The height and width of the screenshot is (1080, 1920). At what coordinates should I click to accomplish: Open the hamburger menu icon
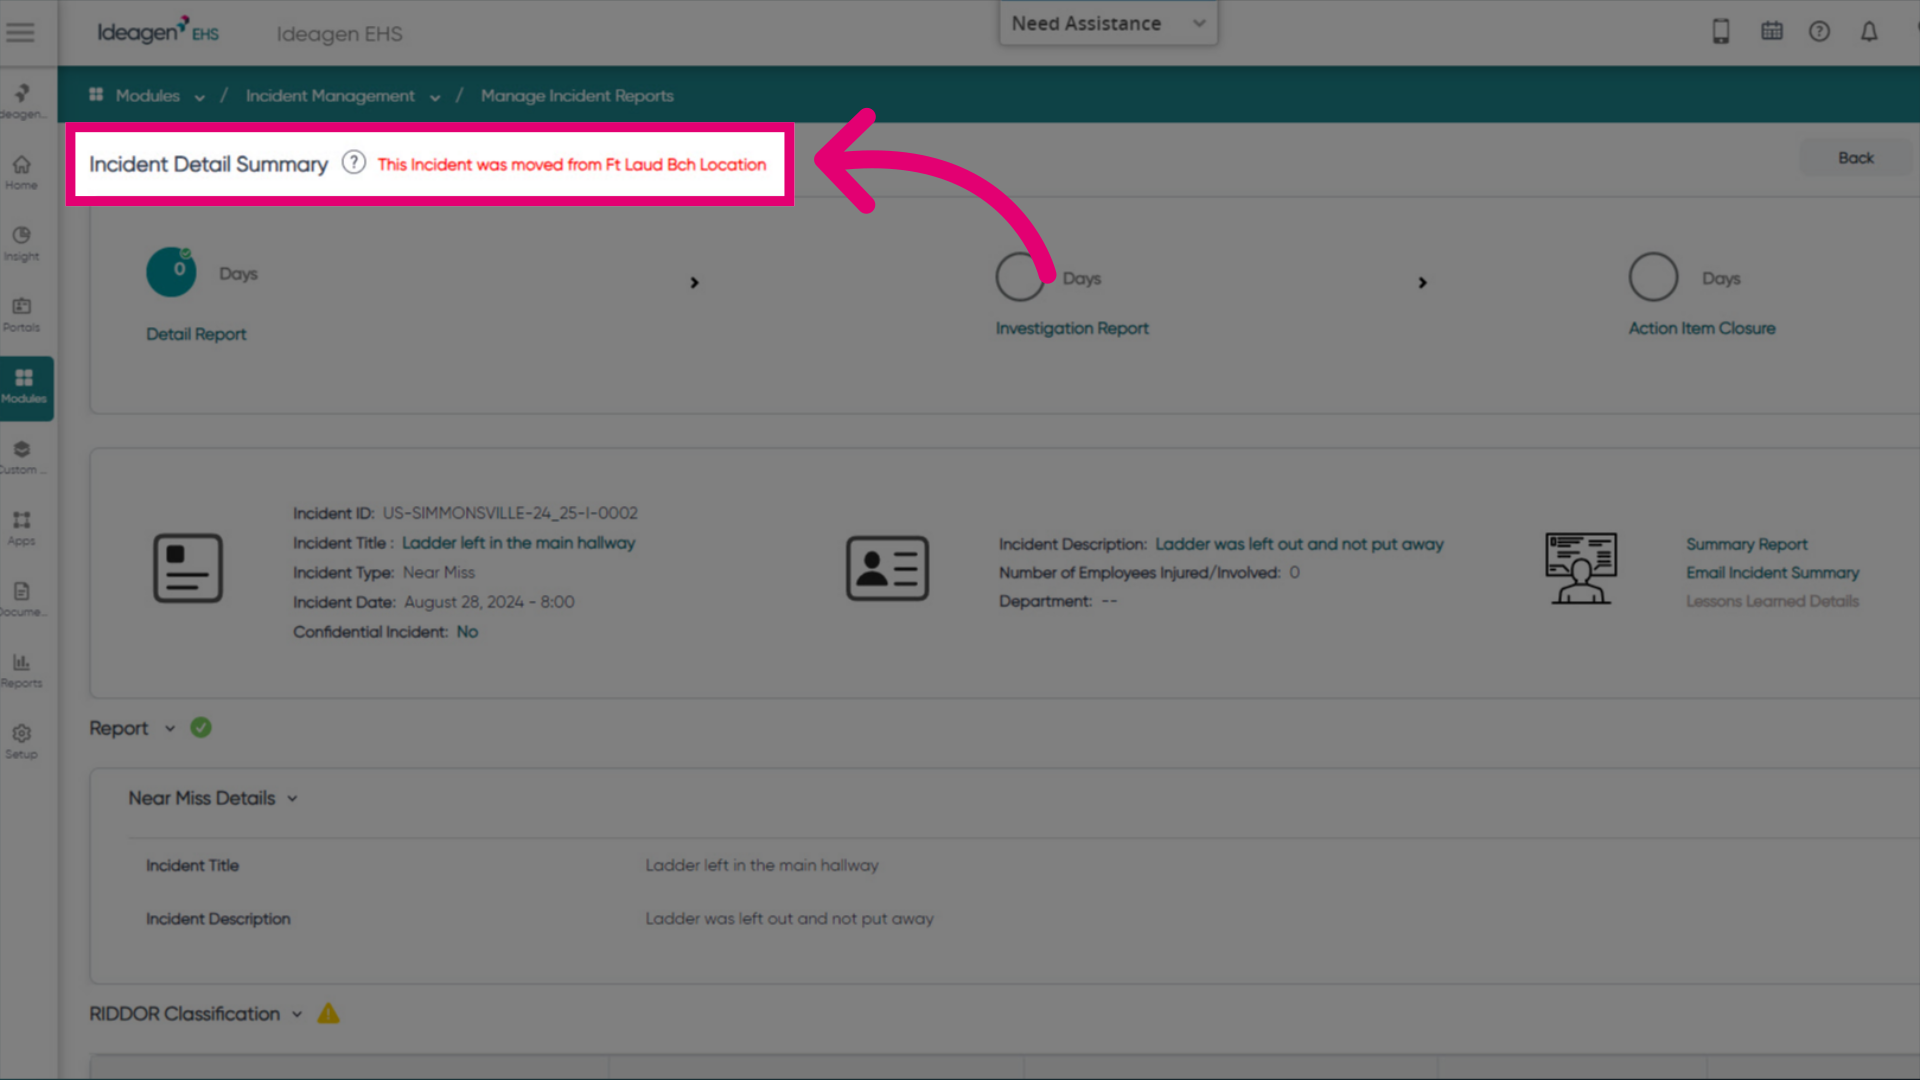pyautogui.click(x=20, y=32)
